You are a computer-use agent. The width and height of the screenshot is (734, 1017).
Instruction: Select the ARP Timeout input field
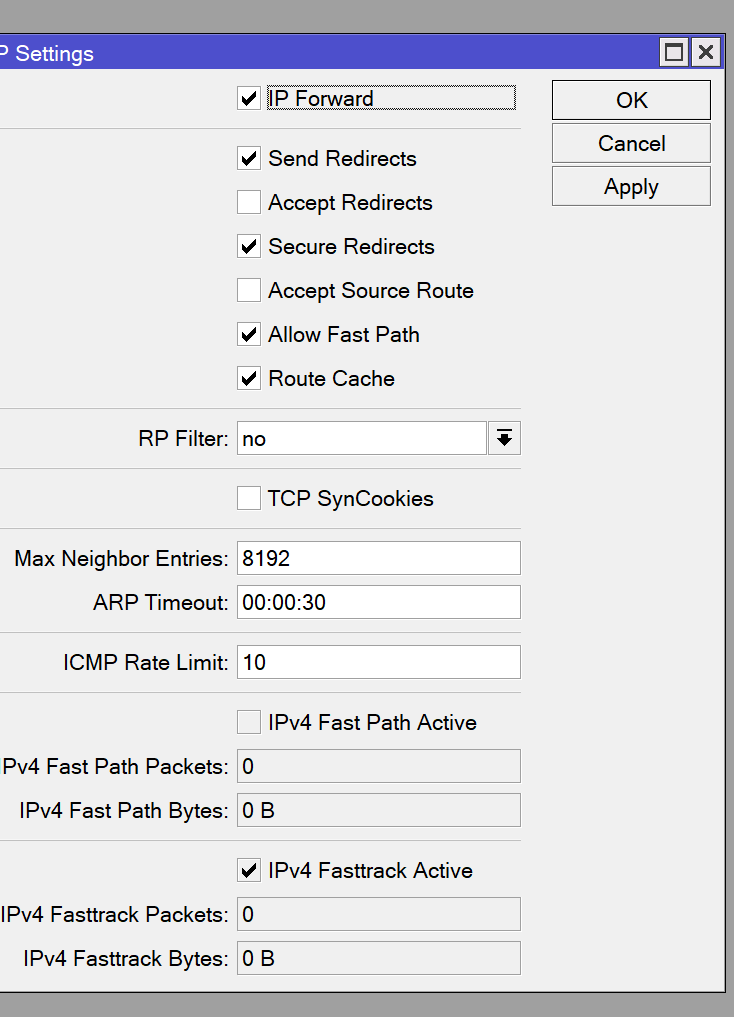(378, 602)
